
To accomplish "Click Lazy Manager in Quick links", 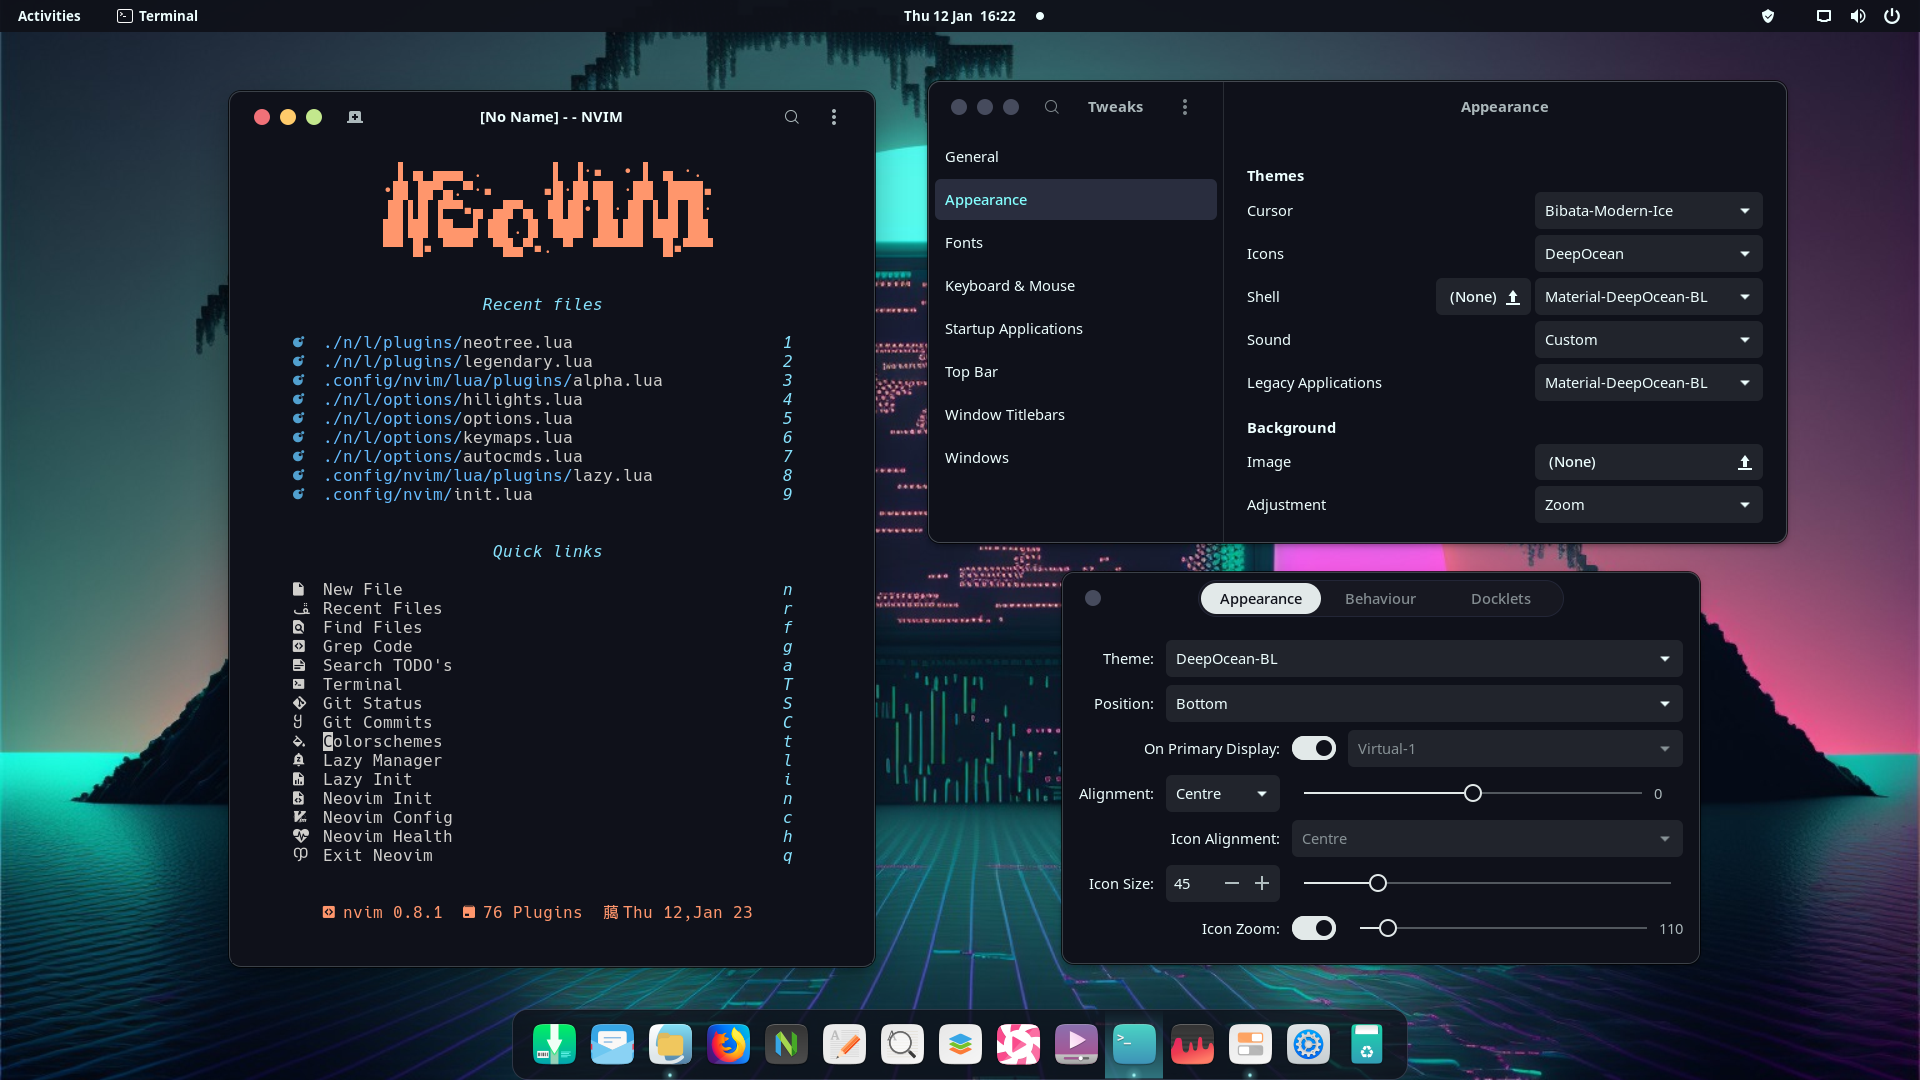I will coord(382,760).
